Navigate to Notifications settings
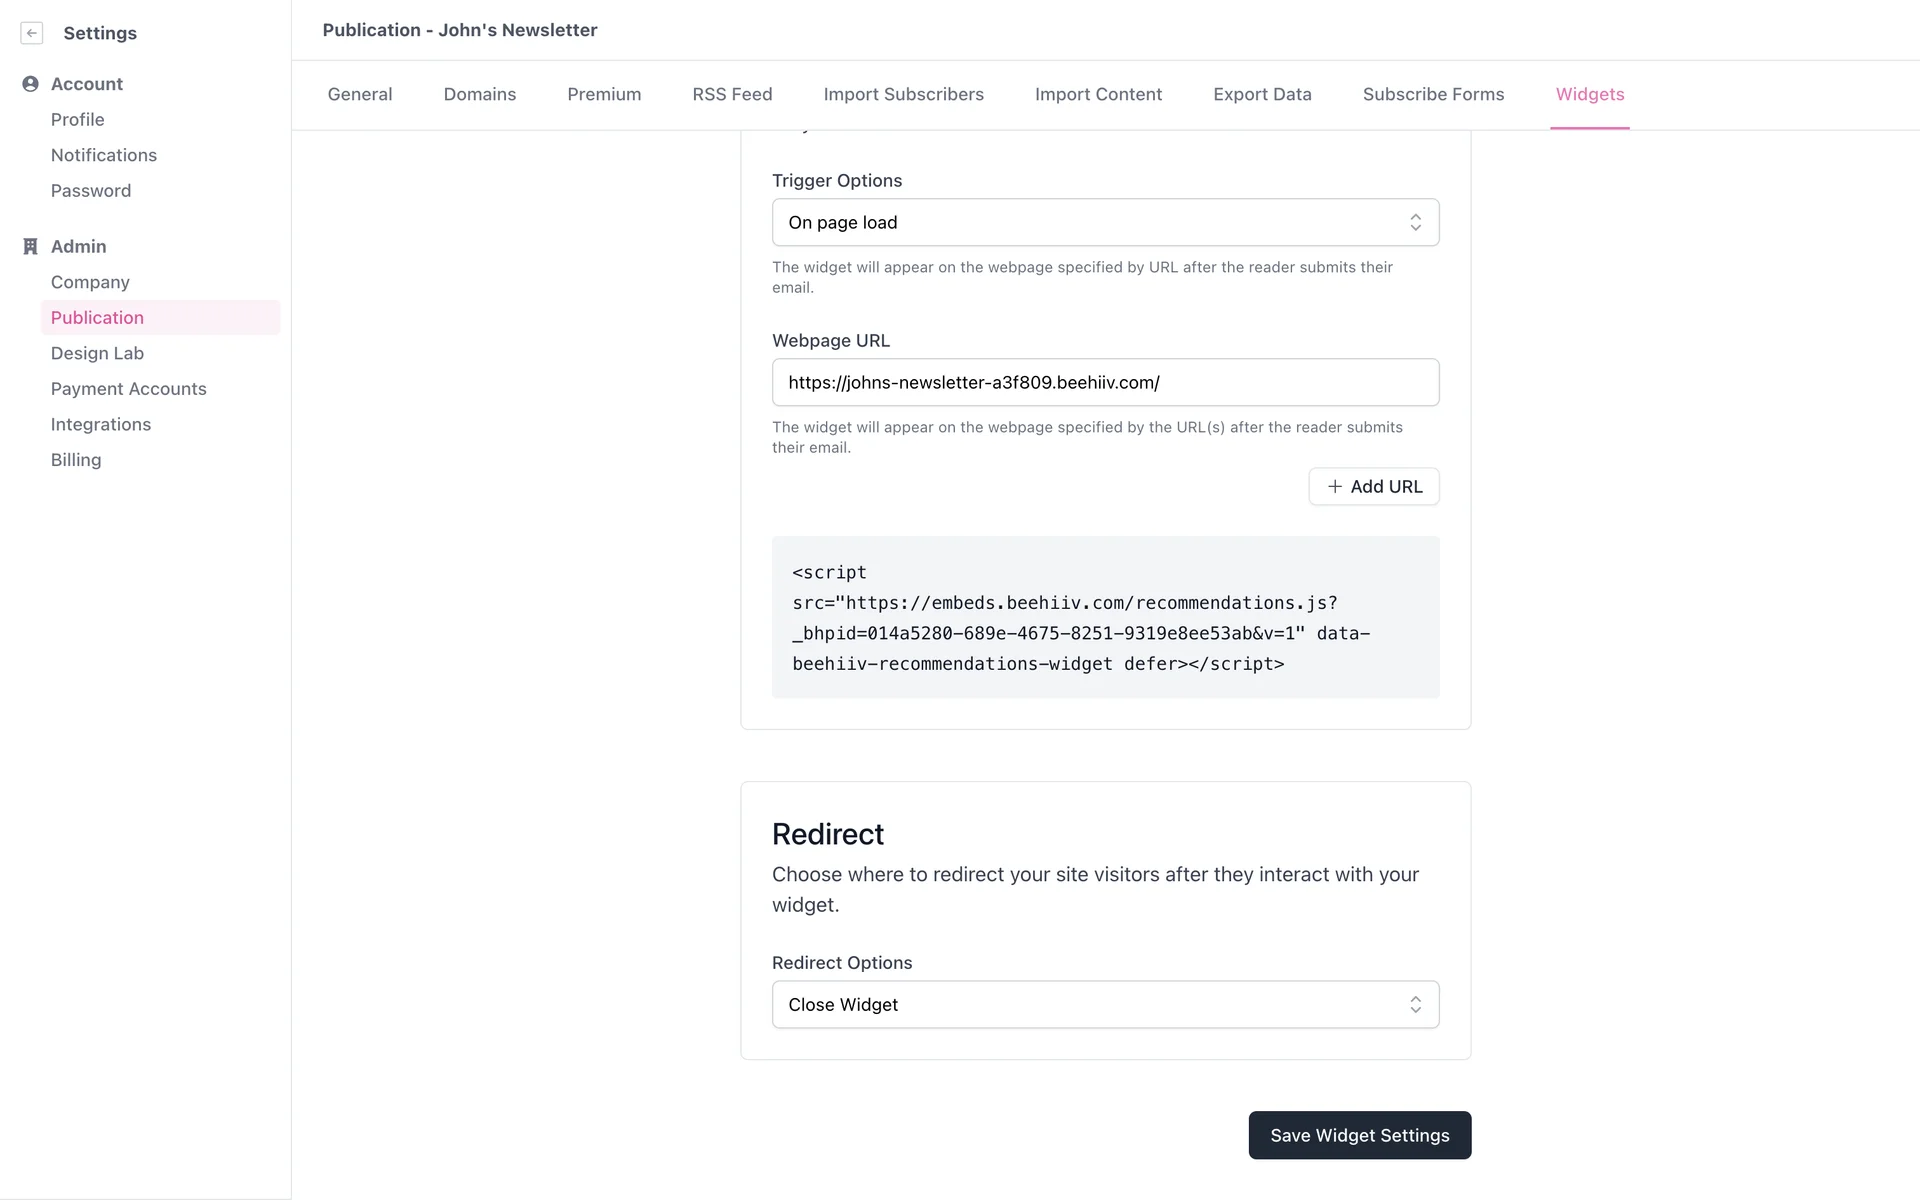The height and width of the screenshot is (1200, 1920). pyautogui.click(x=104, y=155)
